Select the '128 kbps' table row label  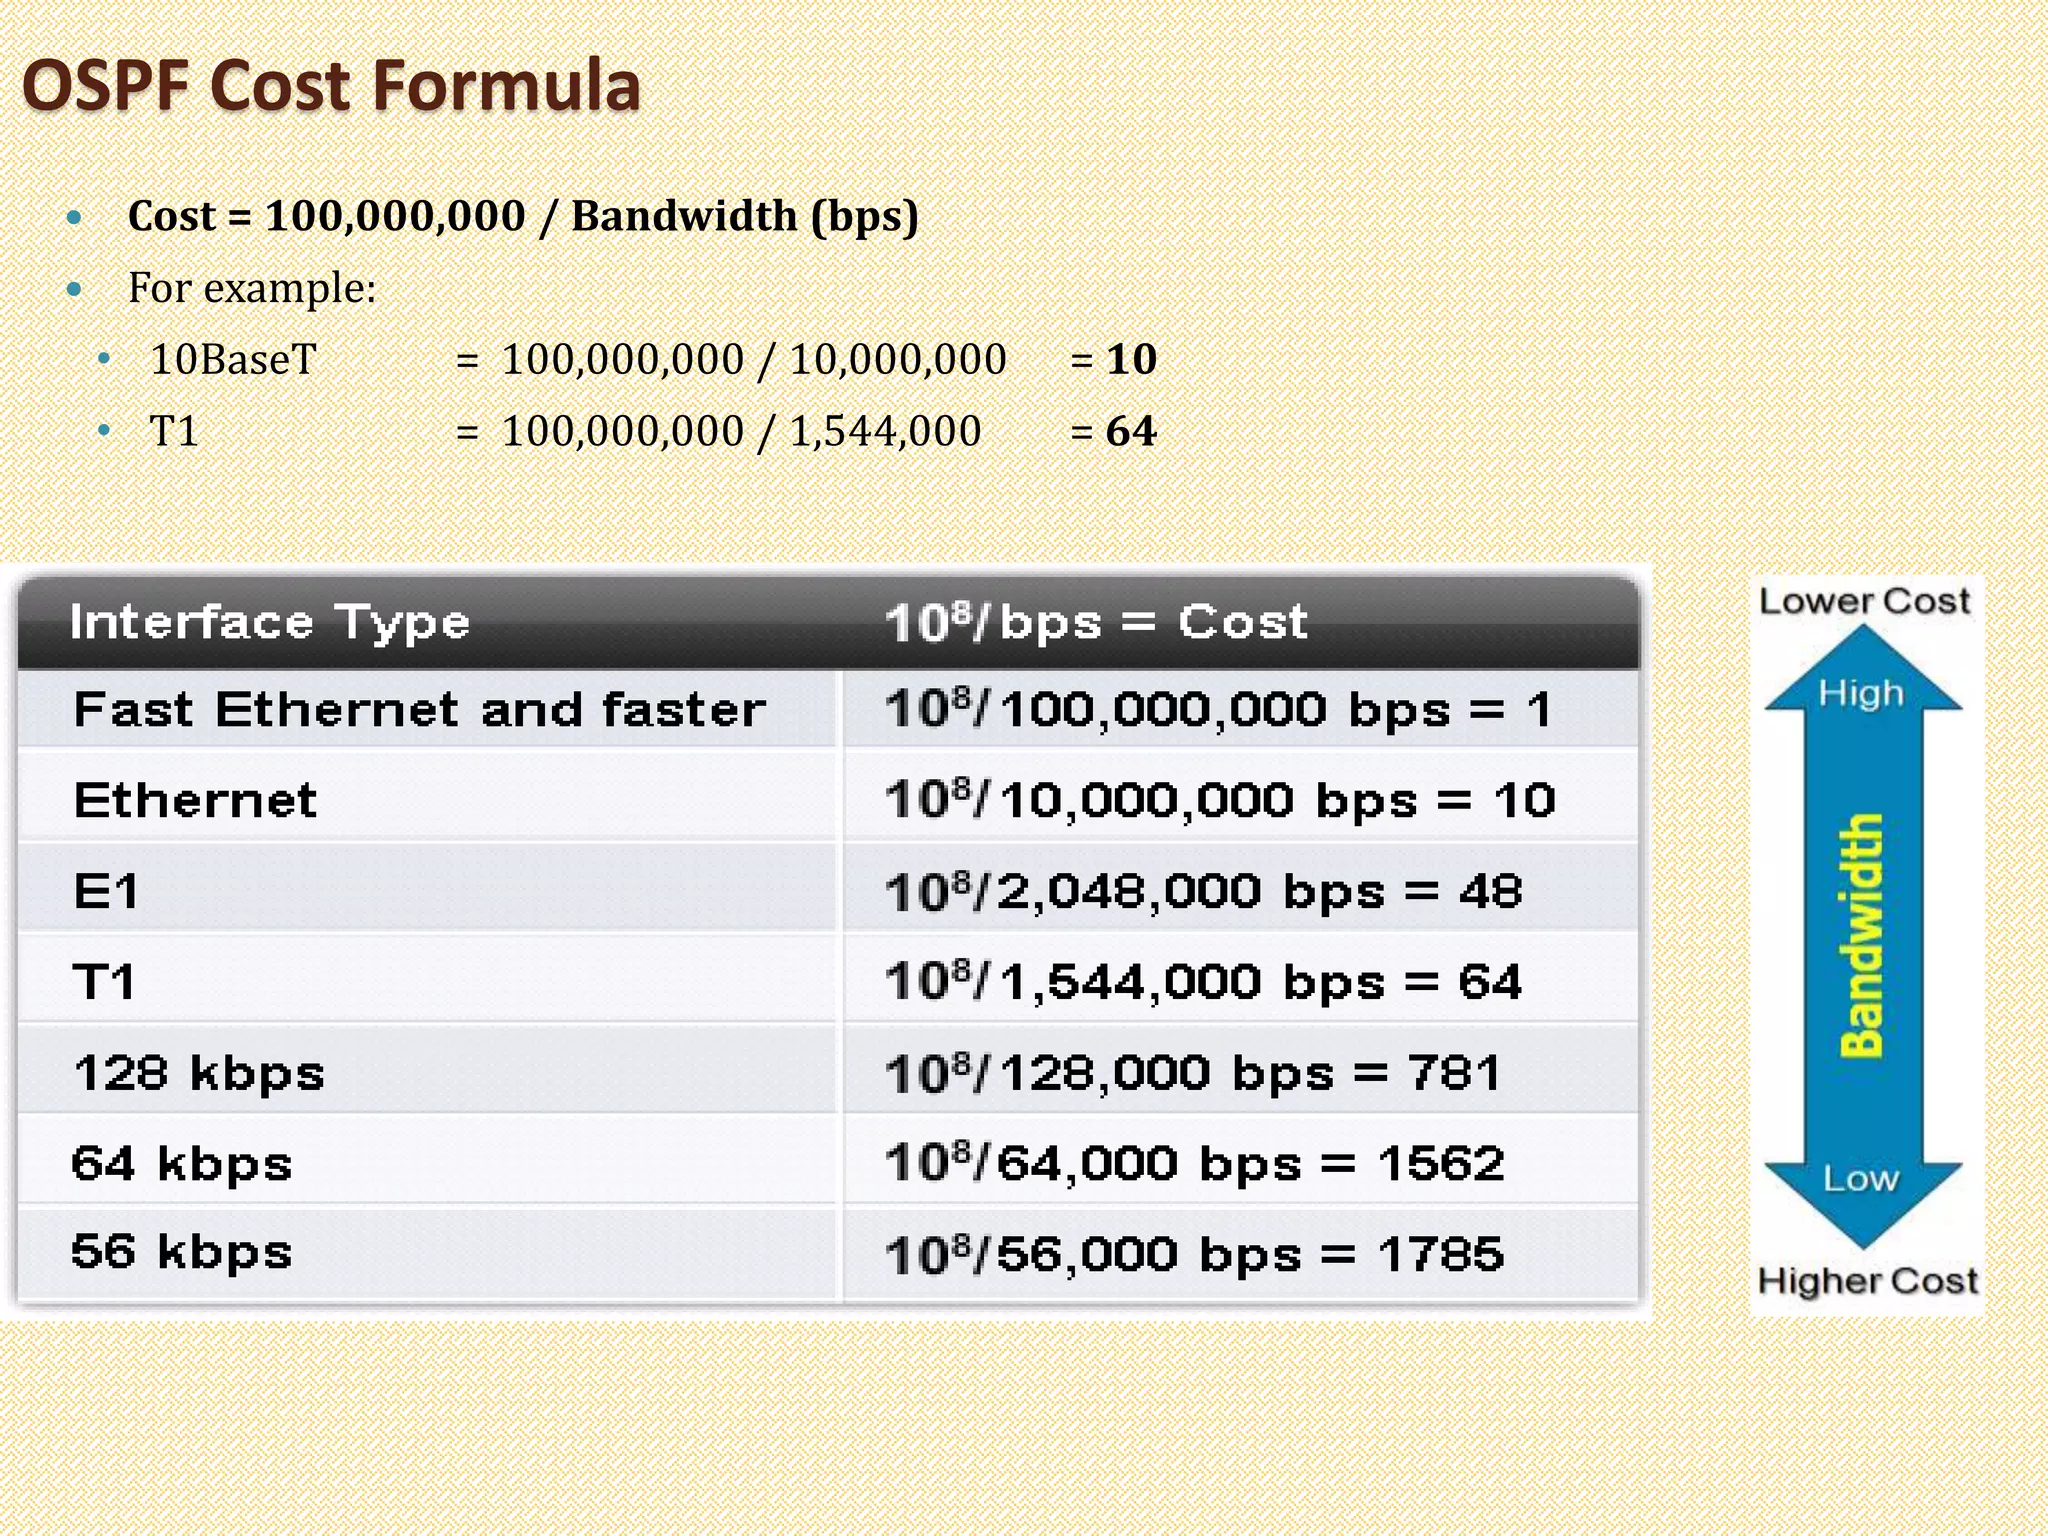[199, 1074]
